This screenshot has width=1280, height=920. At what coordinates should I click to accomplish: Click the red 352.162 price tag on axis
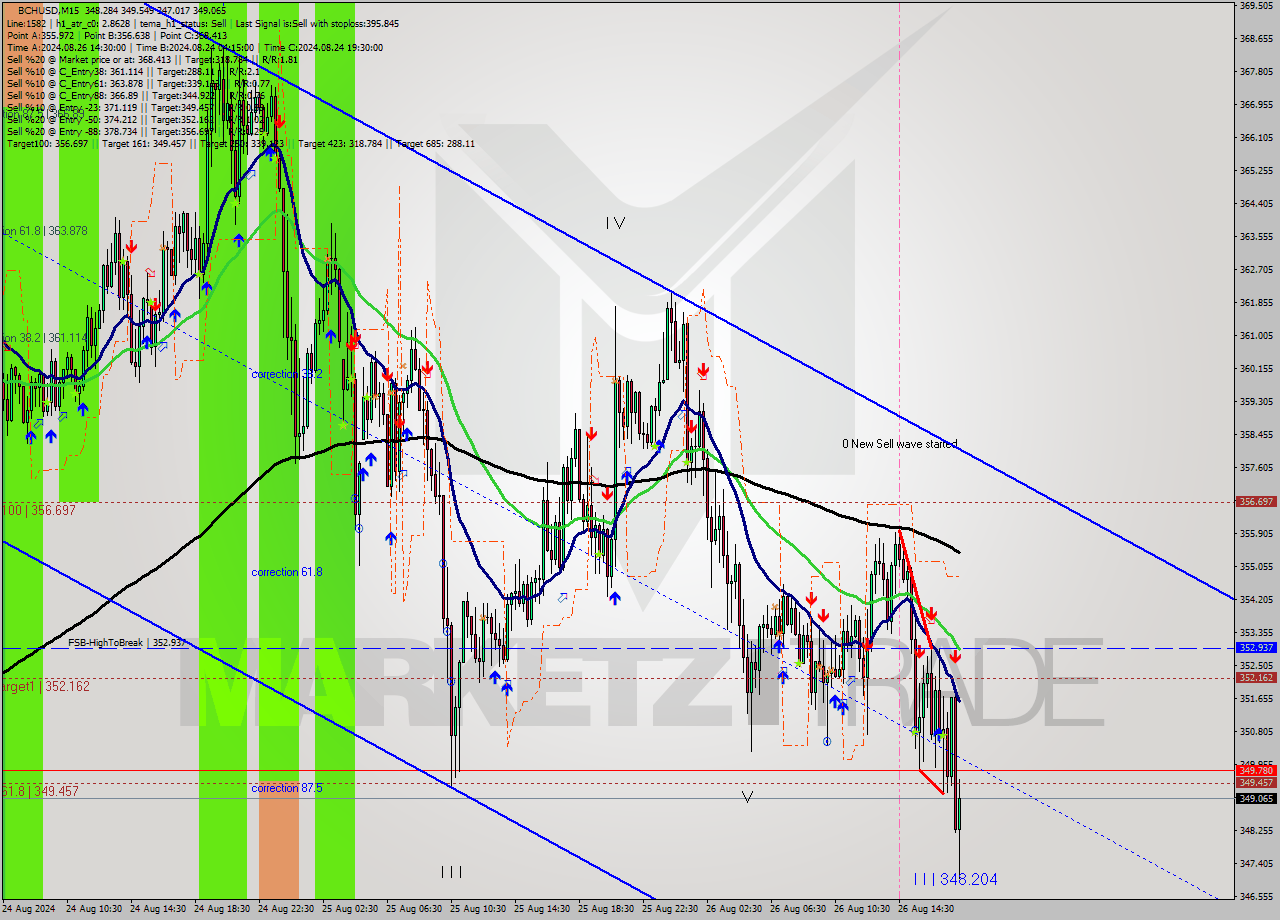[x=1256, y=678]
